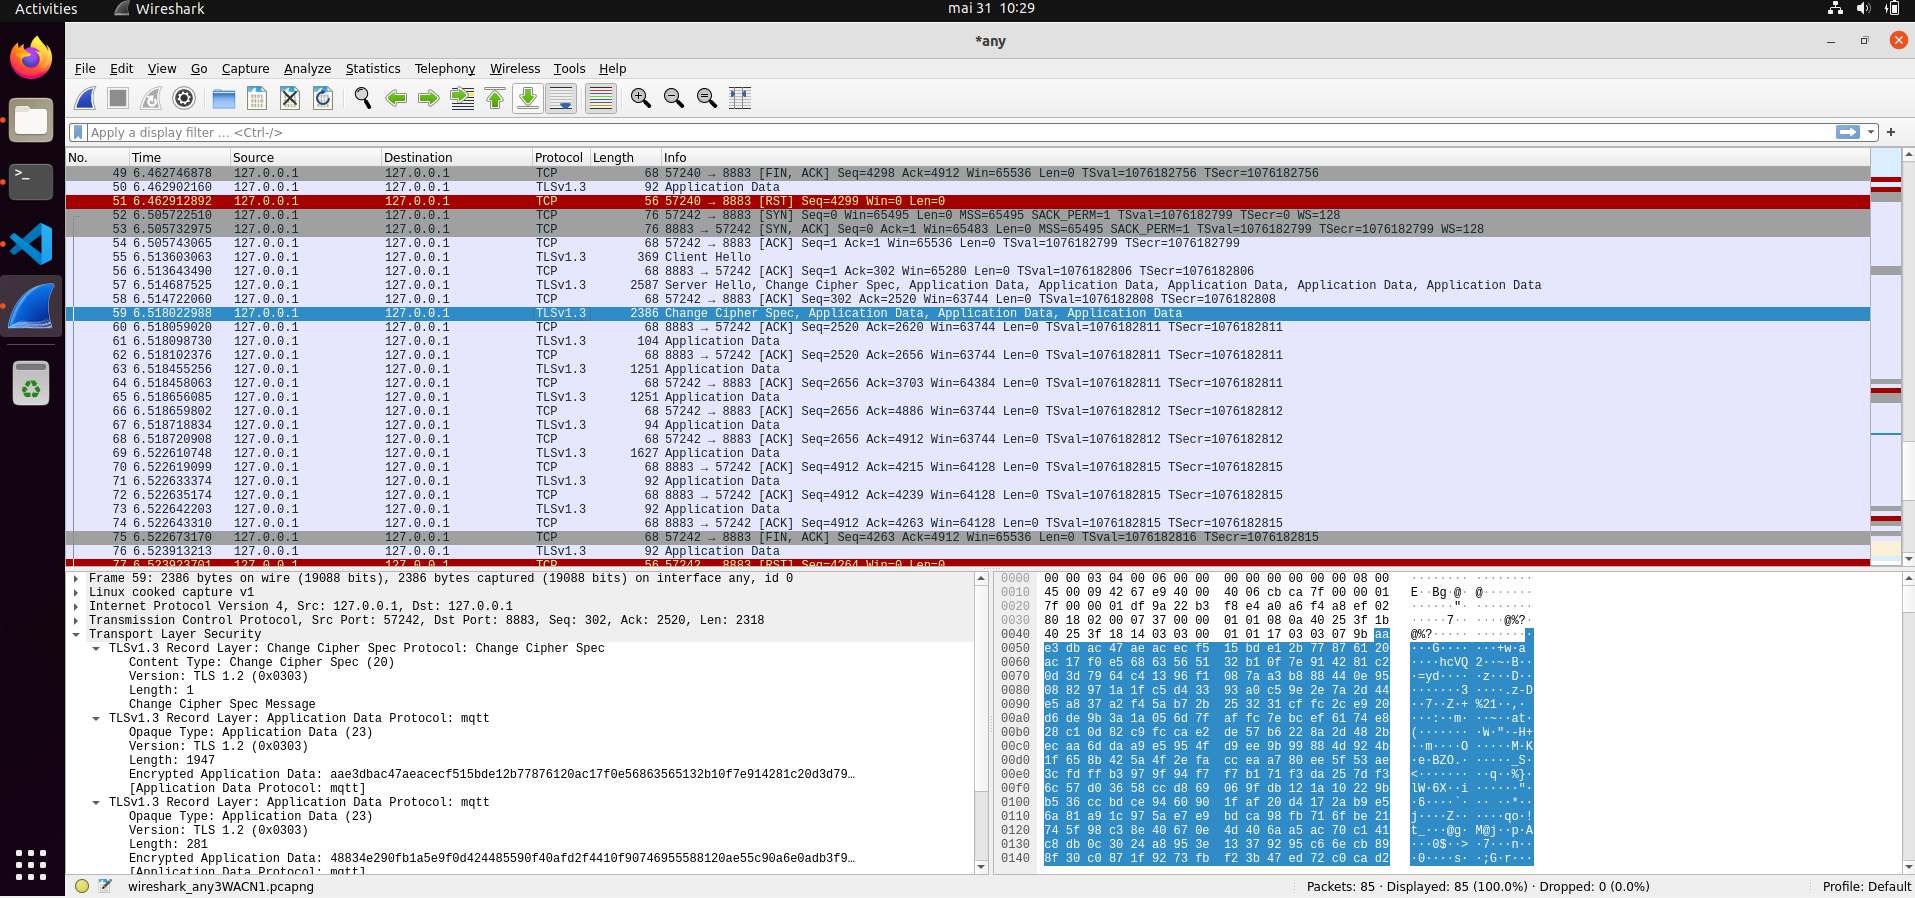Reload this capture file
The height and width of the screenshot is (898, 1915).
pyautogui.click(x=323, y=98)
